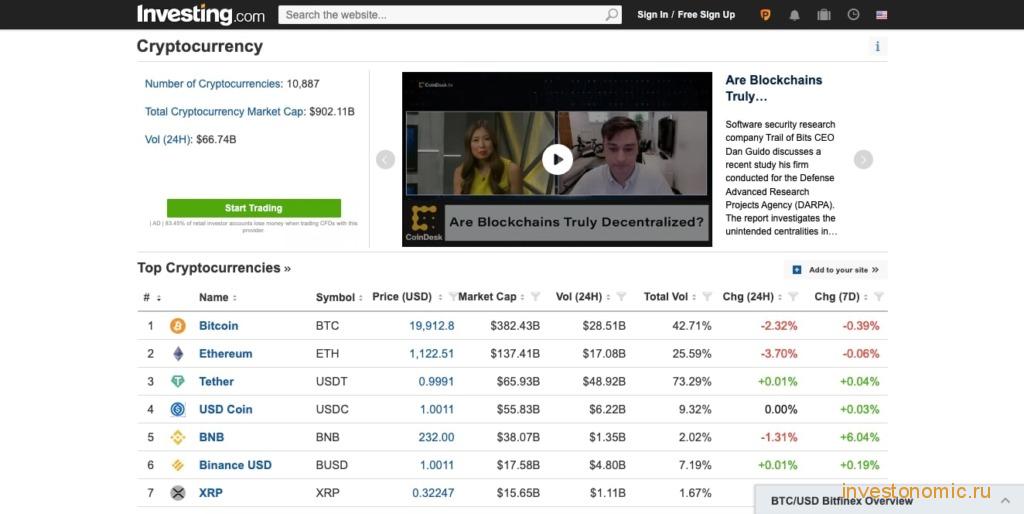1024x514 pixels.
Task: Open the USD Coin link
Action: tap(225, 410)
